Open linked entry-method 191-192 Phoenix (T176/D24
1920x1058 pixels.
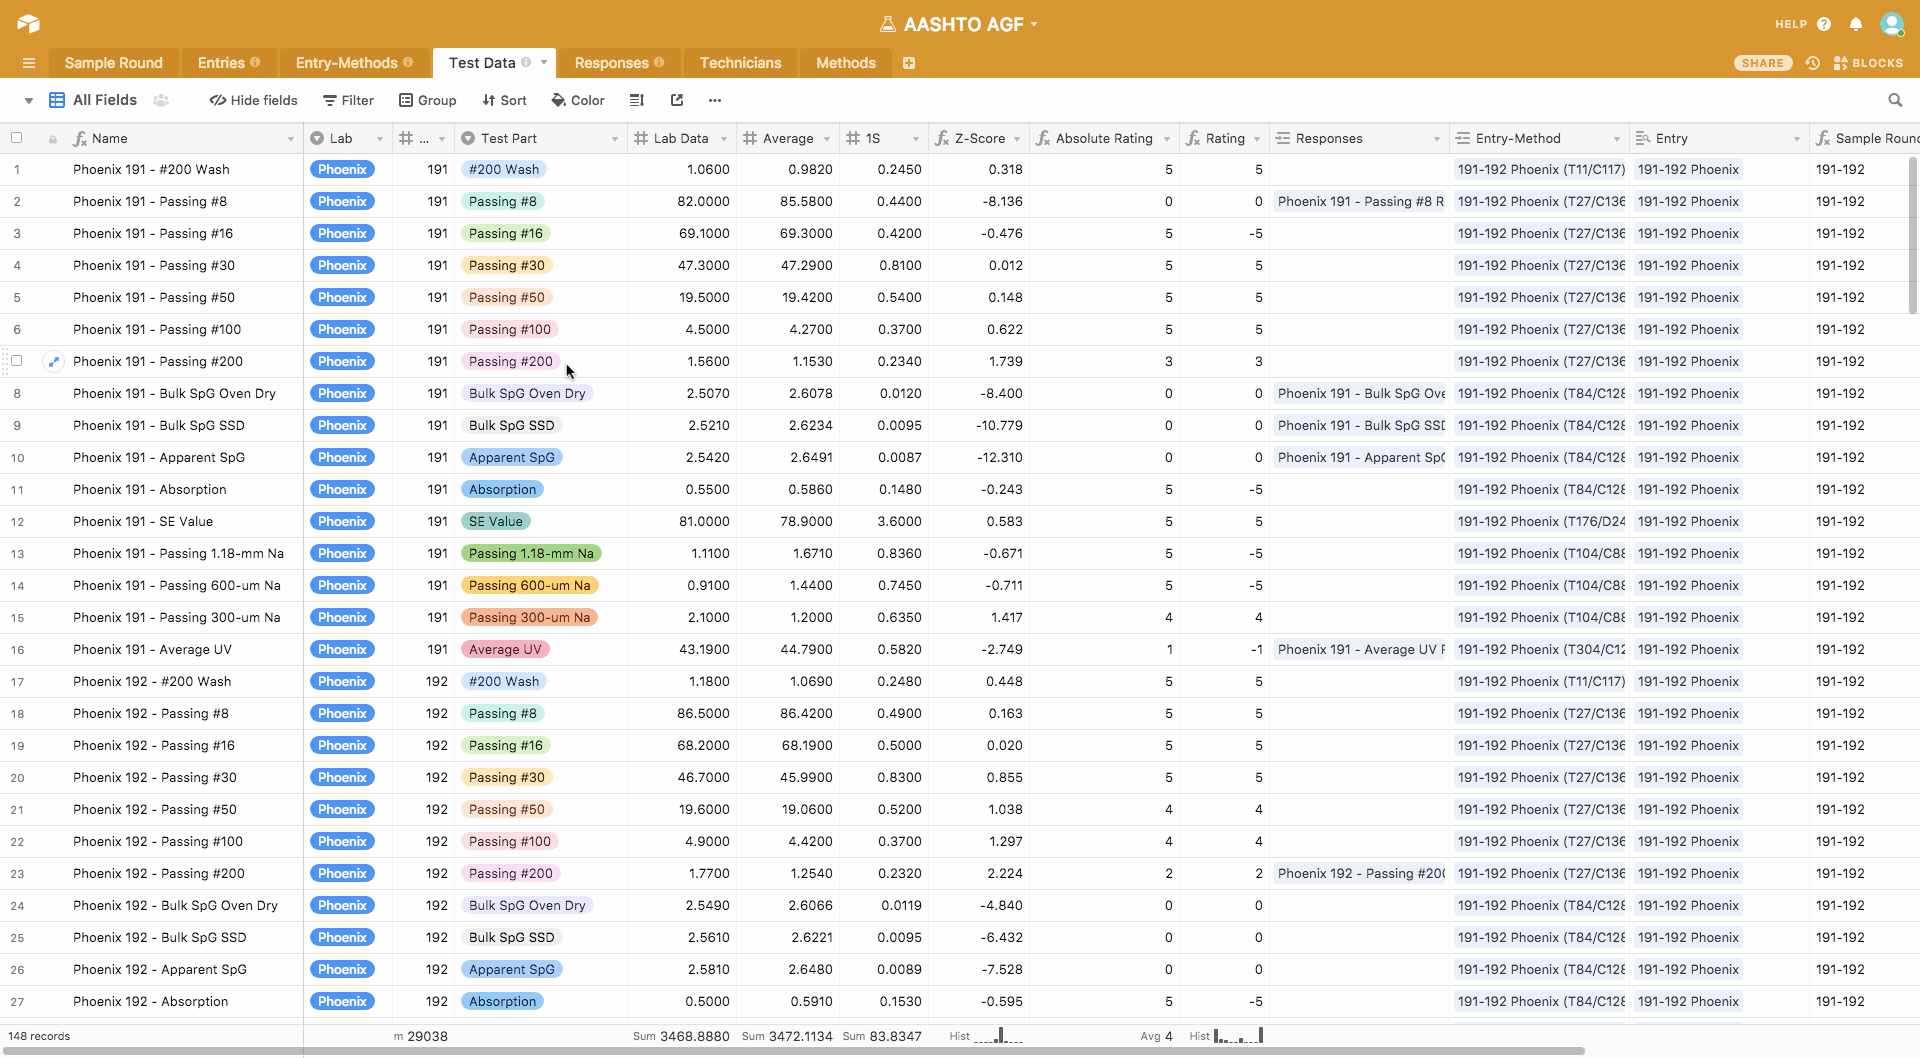click(1541, 521)
